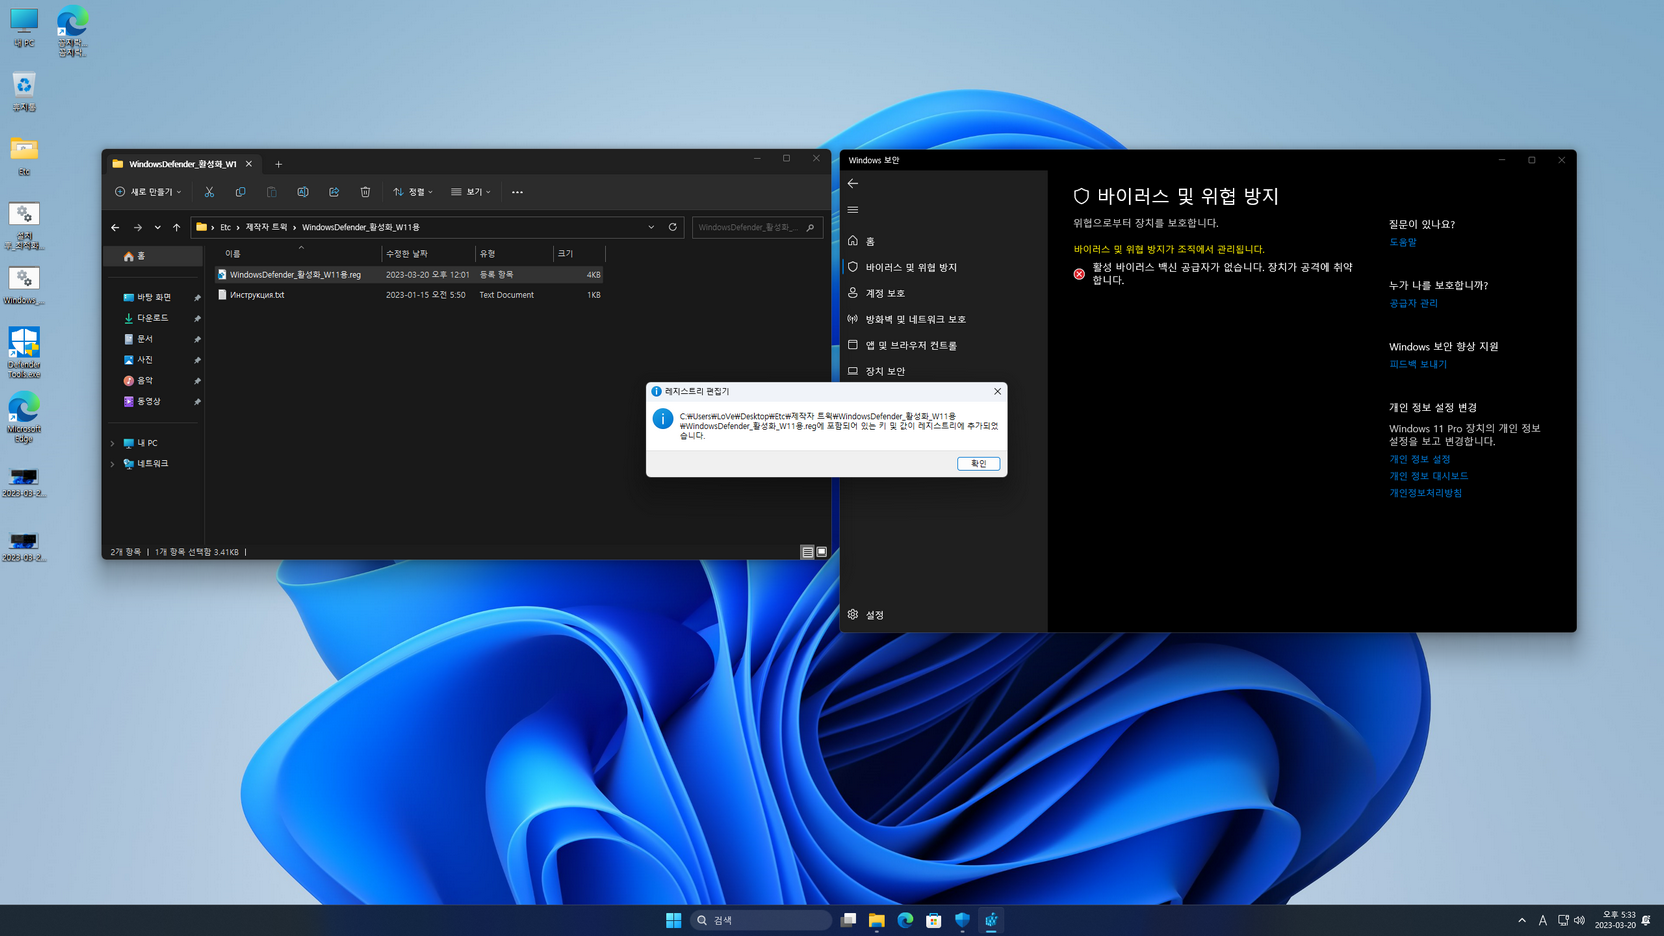1664x936 pixels.
Task: Click the WindowsDefender_활성화_W1 Explorer tab
Action: tap(182, 164)
